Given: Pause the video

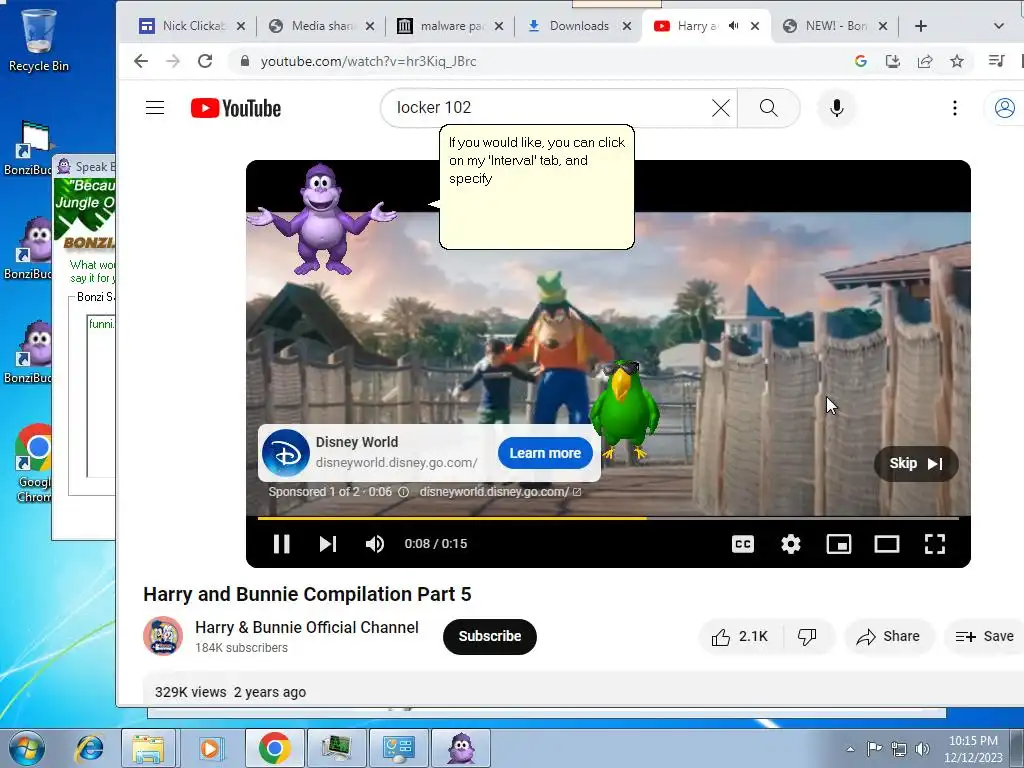Looking at the screenshot, I should coord(281,543).
